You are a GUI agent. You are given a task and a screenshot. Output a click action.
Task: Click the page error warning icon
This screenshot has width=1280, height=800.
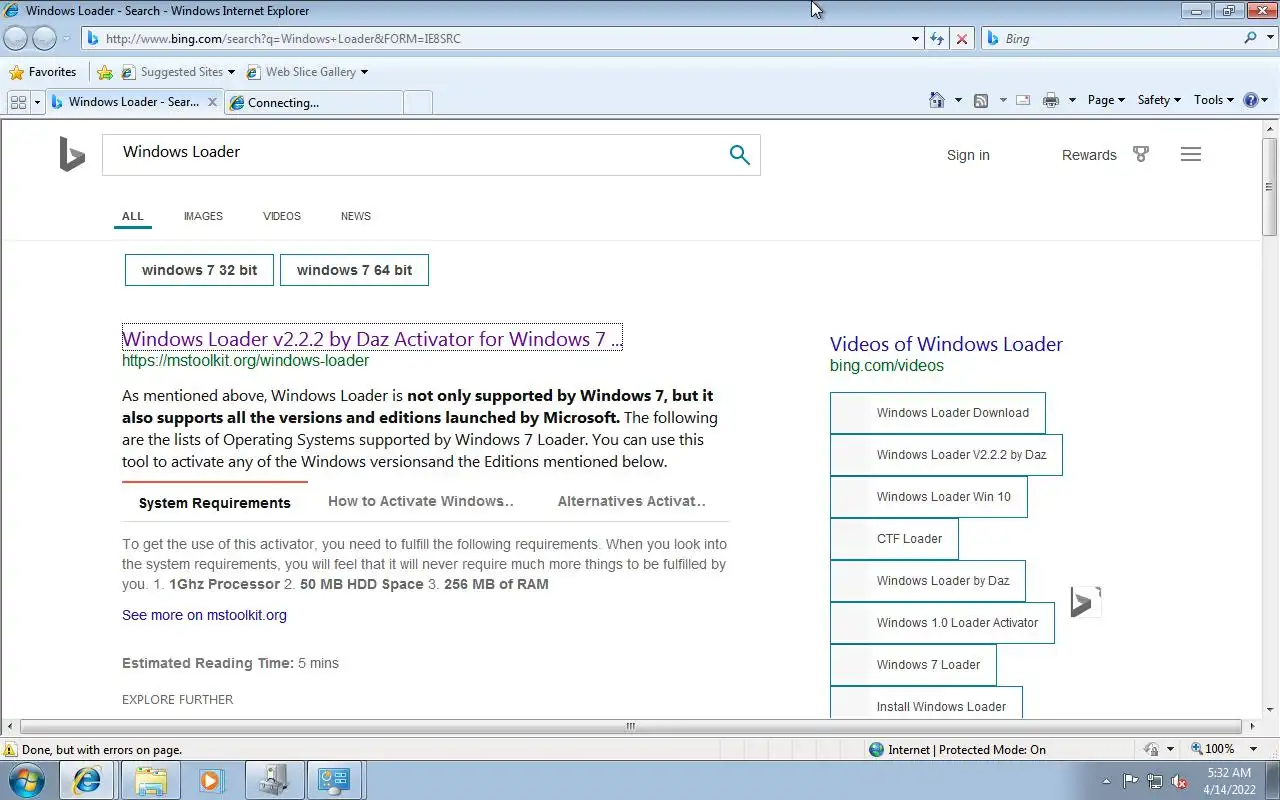point(10,749)
